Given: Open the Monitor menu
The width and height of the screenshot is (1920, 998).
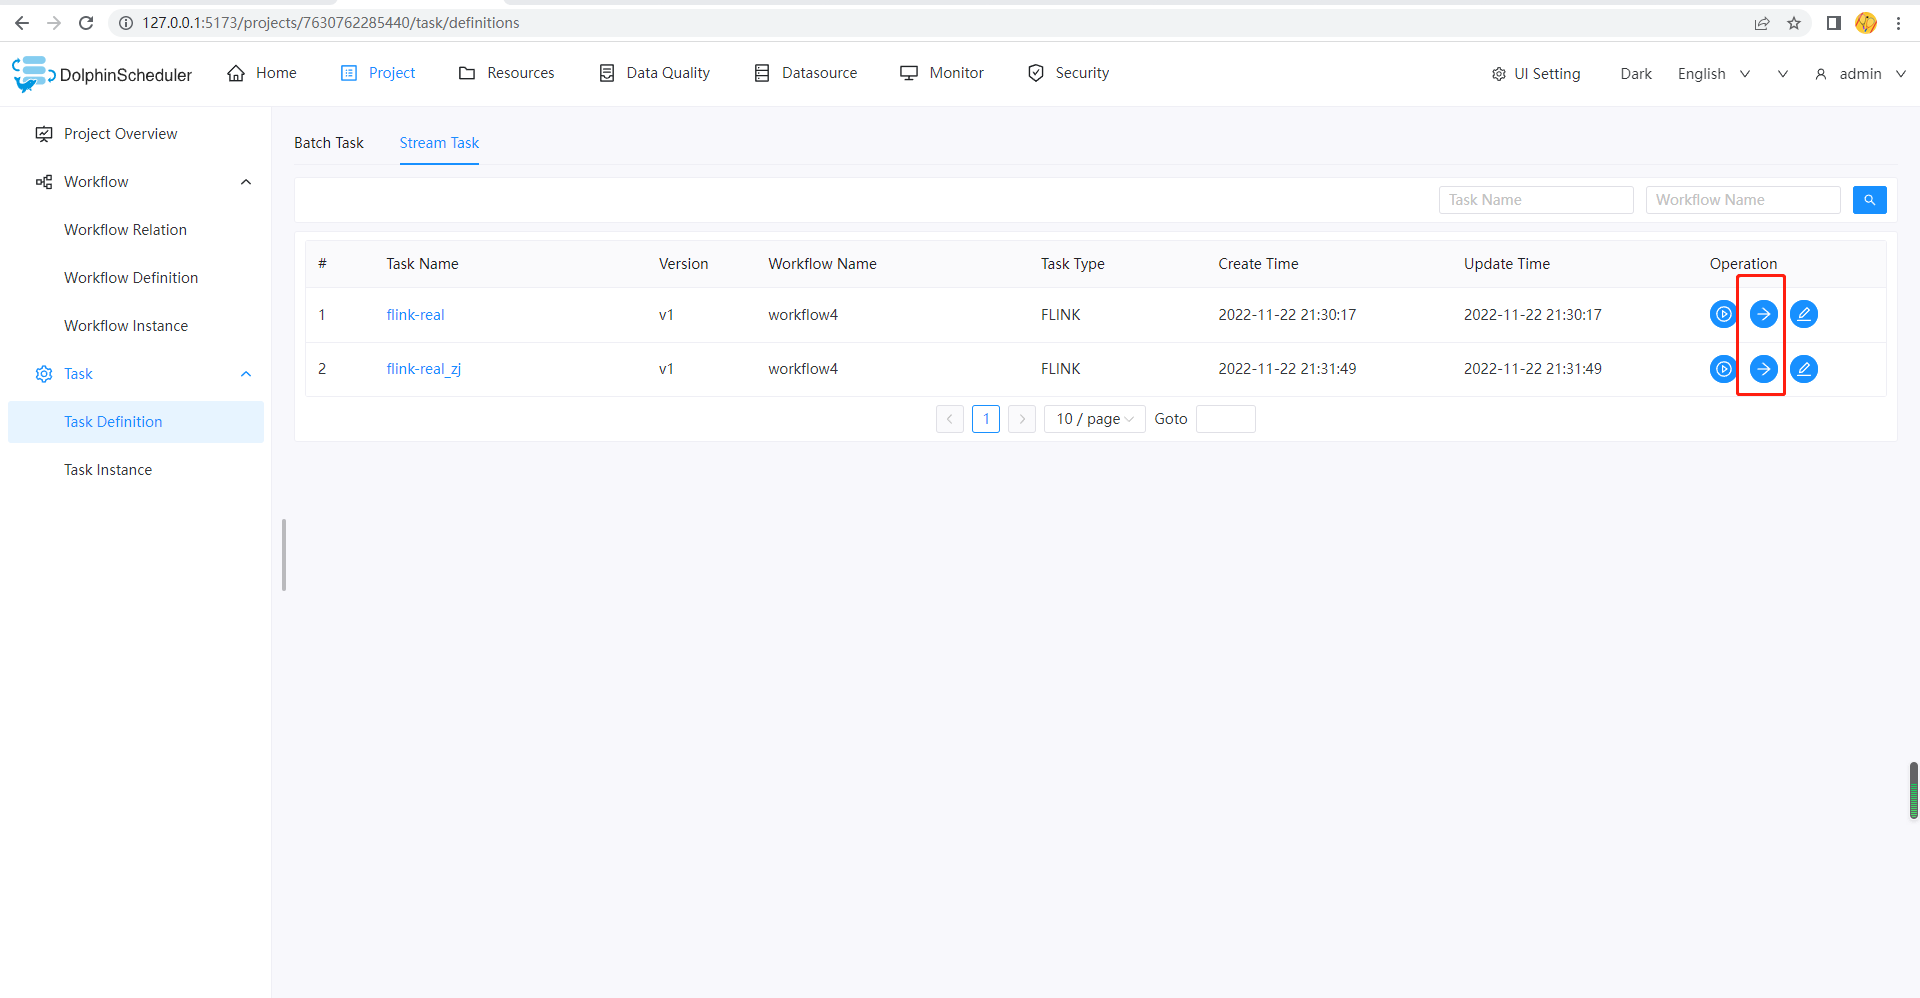Looking at the screenshot, I should [x=942, y=73].
